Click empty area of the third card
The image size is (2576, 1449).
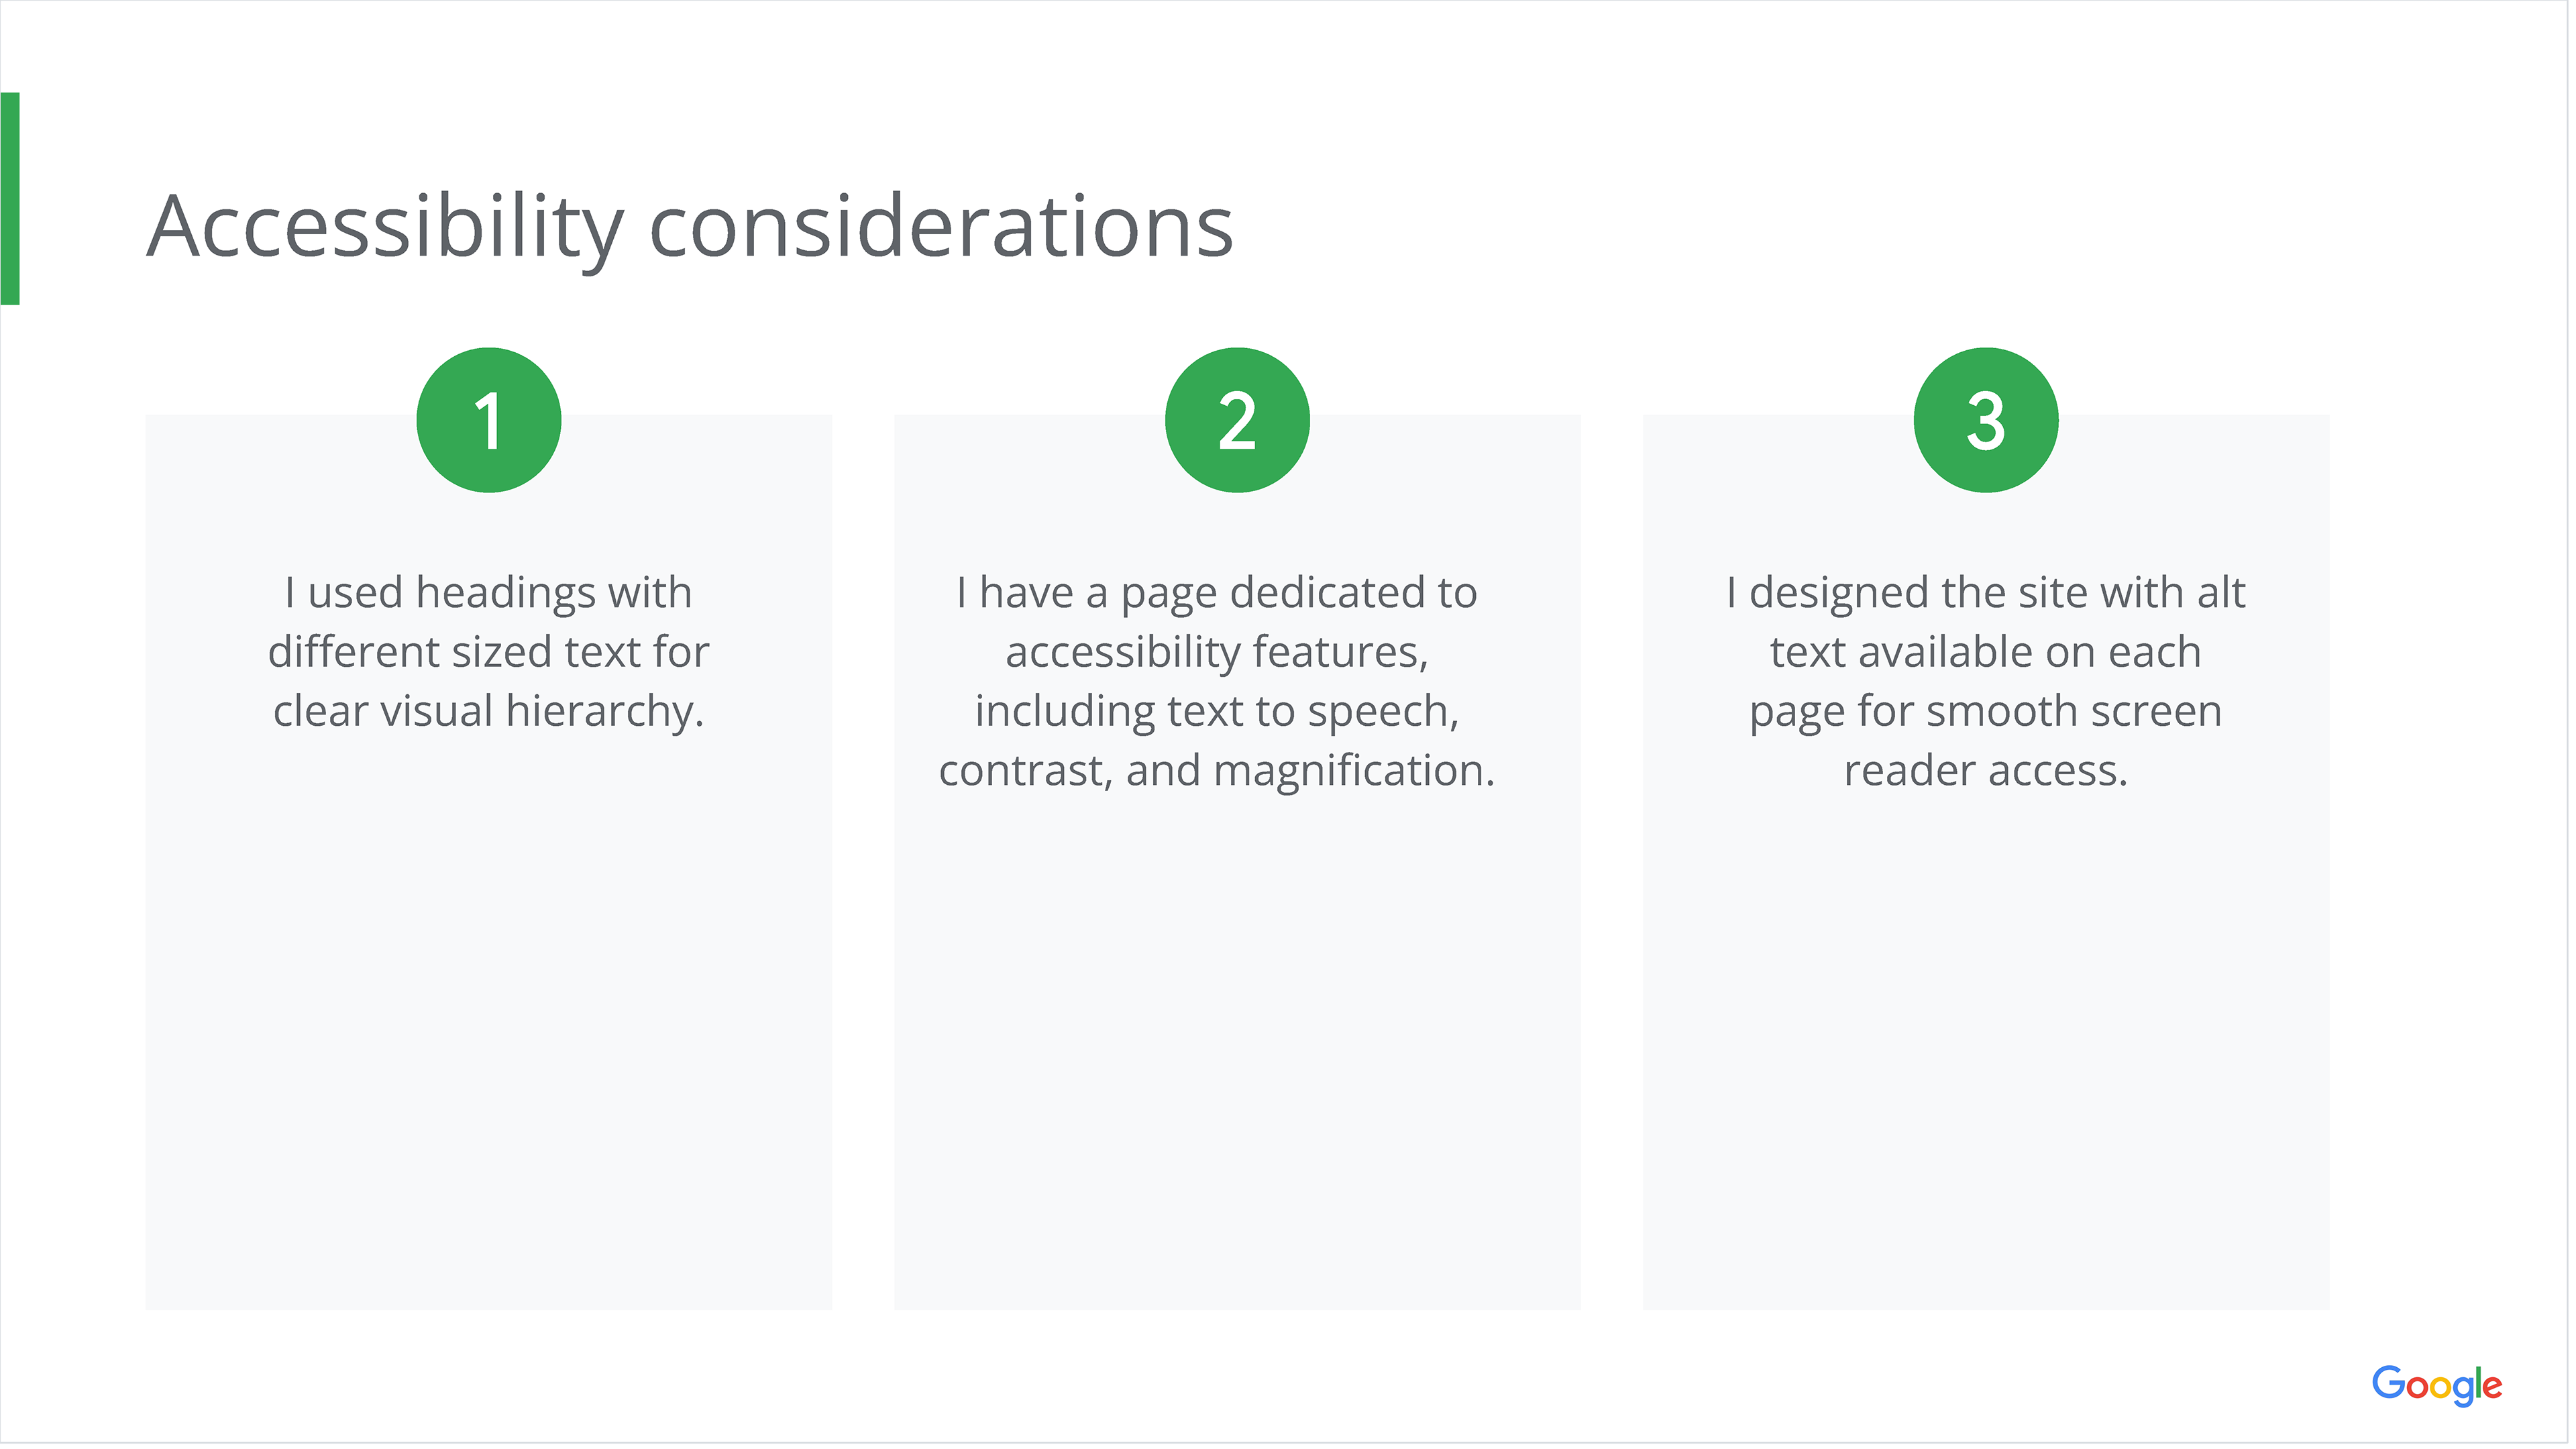click(1985, 1050)
